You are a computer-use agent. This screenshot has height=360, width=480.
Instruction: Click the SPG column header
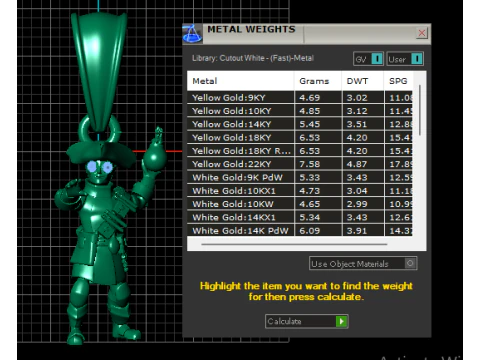pos(398,81)
